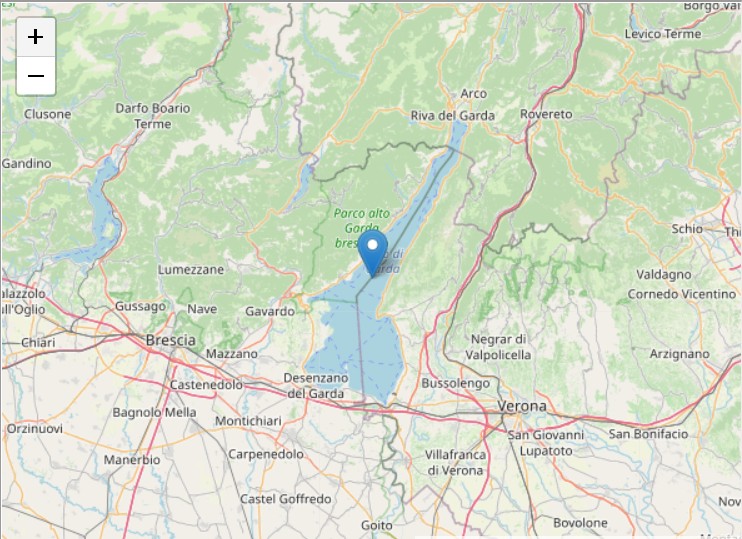Viewport: 742px width, 539px height.
Task: Click the Schio town label
Action: point(687,229)
